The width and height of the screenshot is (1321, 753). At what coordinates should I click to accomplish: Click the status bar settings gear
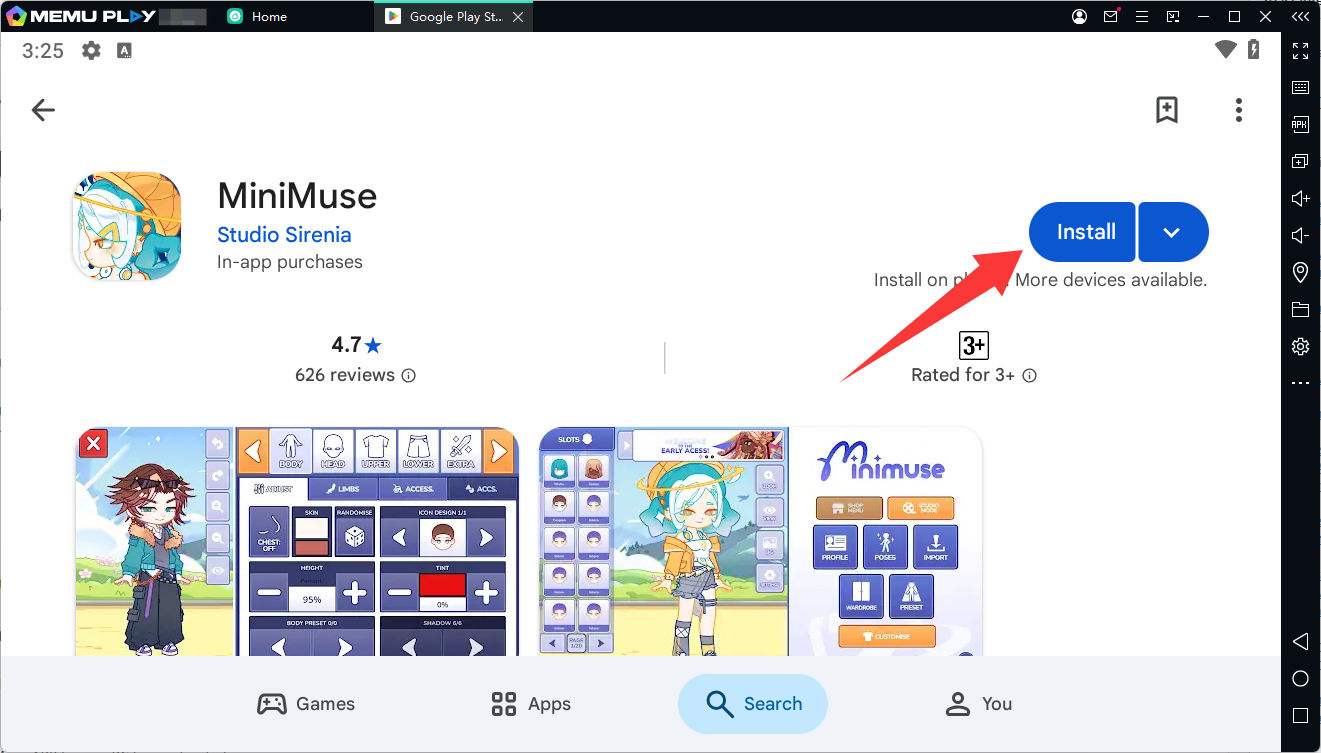tap(91, 50)
